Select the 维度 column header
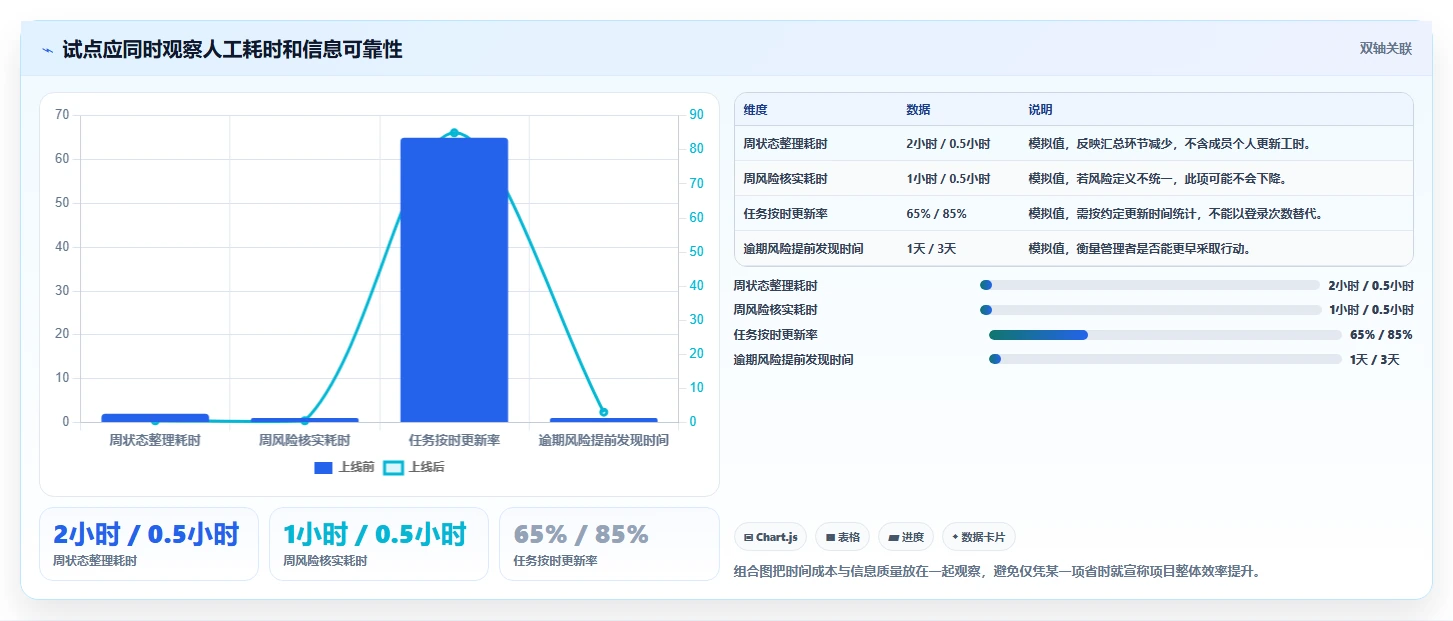Screen dimensions: 1453x621 (x=755, y=110)
